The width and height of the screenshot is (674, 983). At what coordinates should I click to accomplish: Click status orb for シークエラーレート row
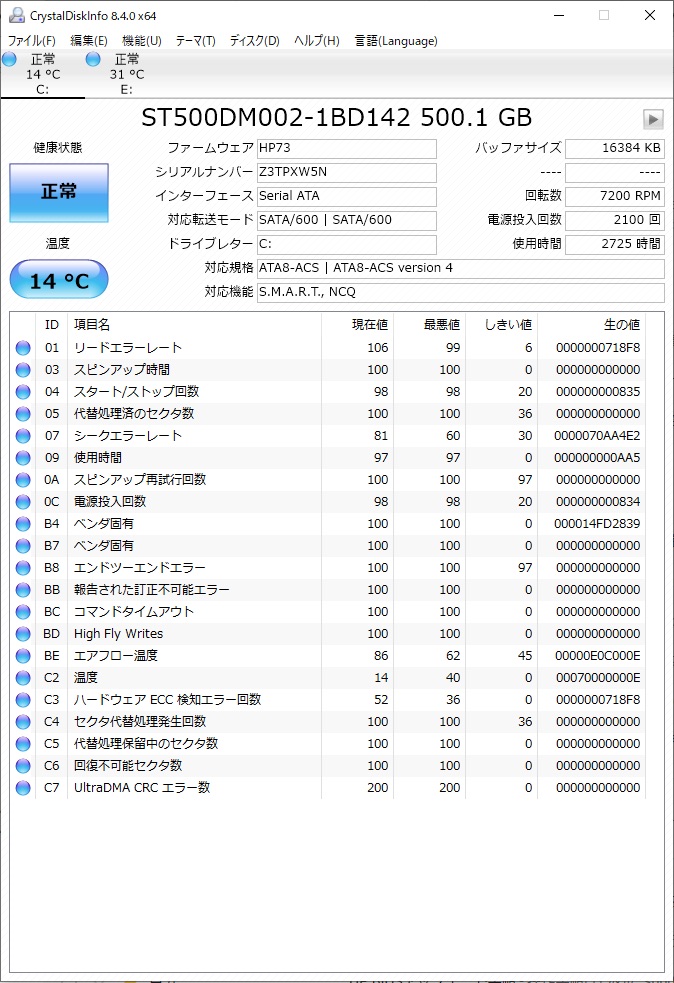[x=23, y=436]
